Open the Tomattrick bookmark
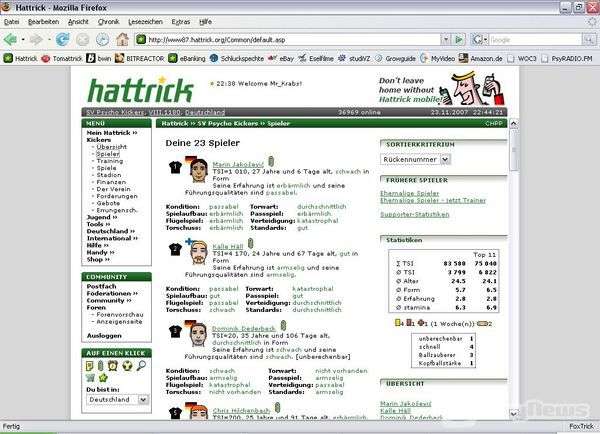 point(62,58)
